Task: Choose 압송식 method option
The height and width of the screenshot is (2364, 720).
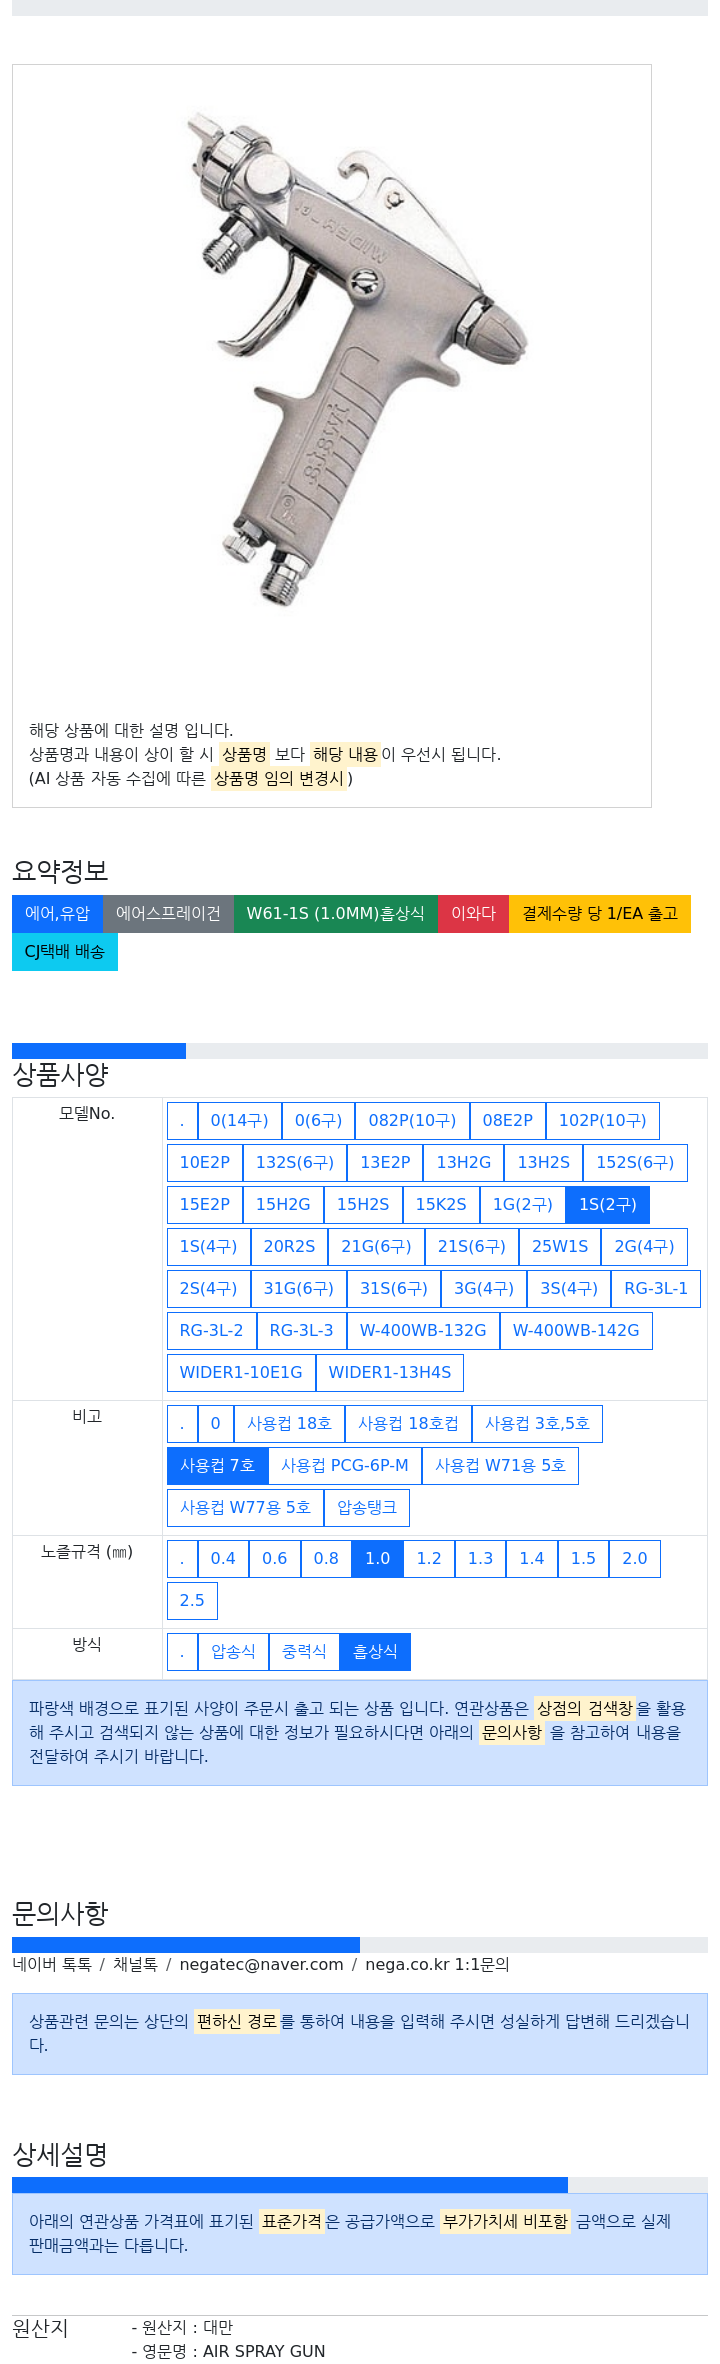Action: point(233,1652)
